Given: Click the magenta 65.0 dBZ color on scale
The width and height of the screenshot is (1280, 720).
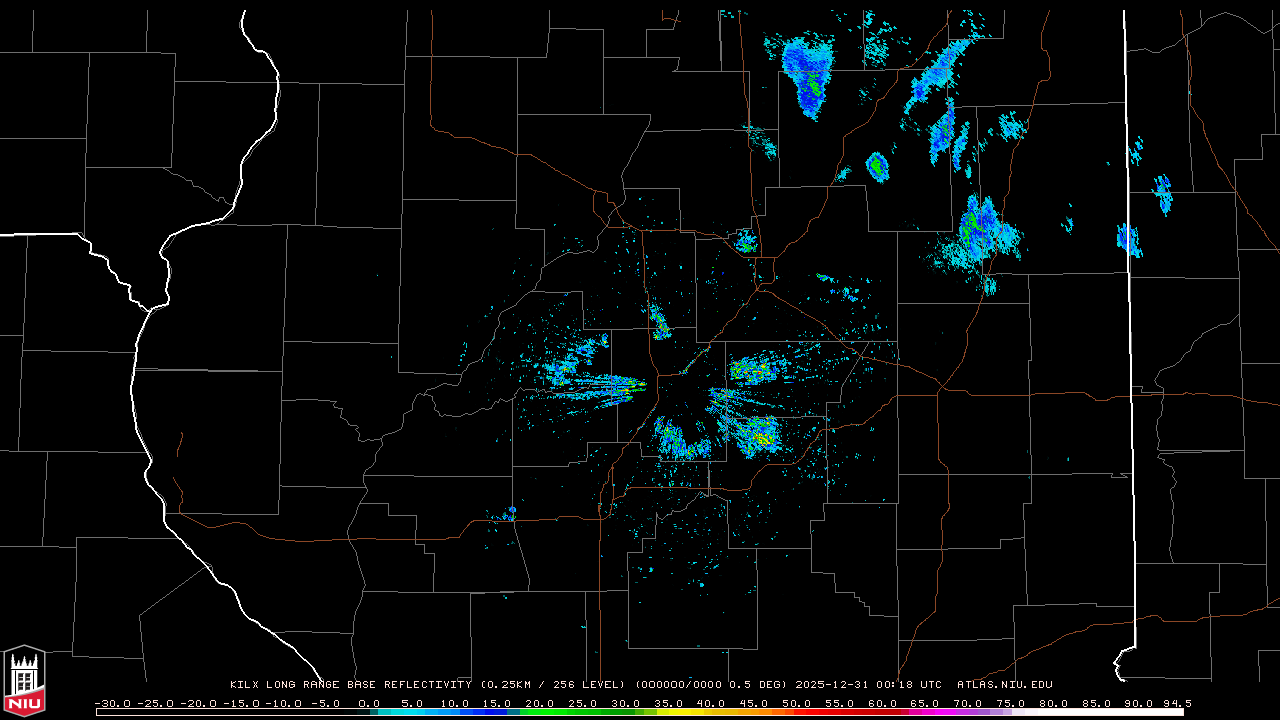Looking at the screenshot, I should coord(925,712).
